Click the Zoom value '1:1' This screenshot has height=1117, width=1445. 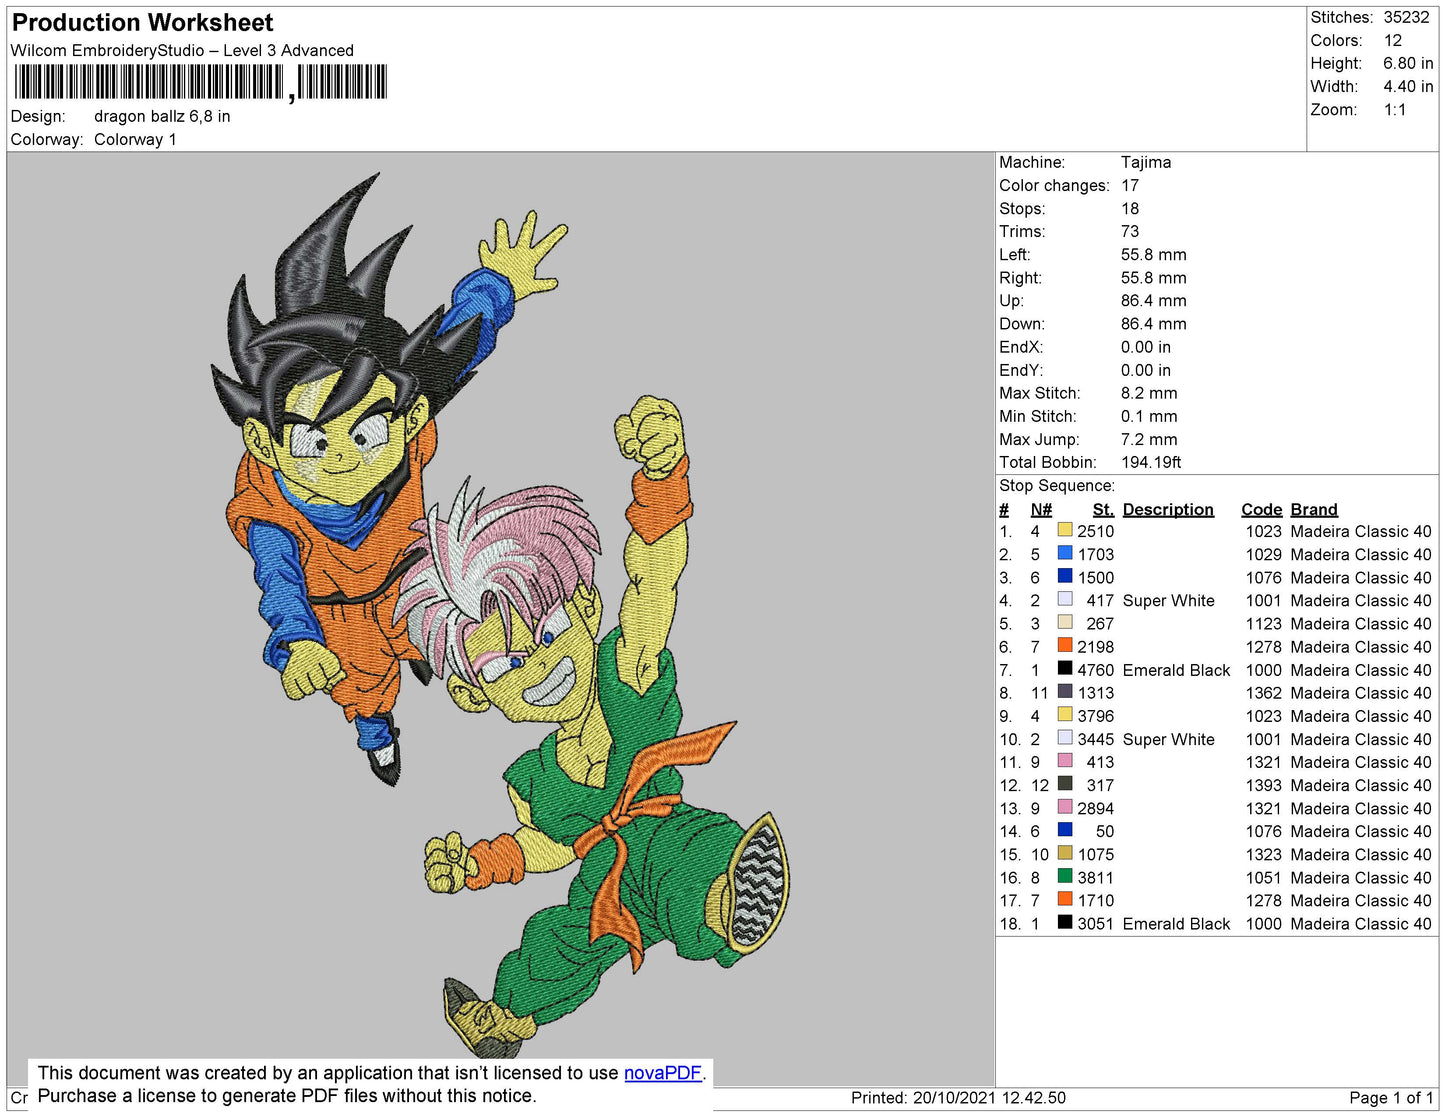pos(1395,110)
